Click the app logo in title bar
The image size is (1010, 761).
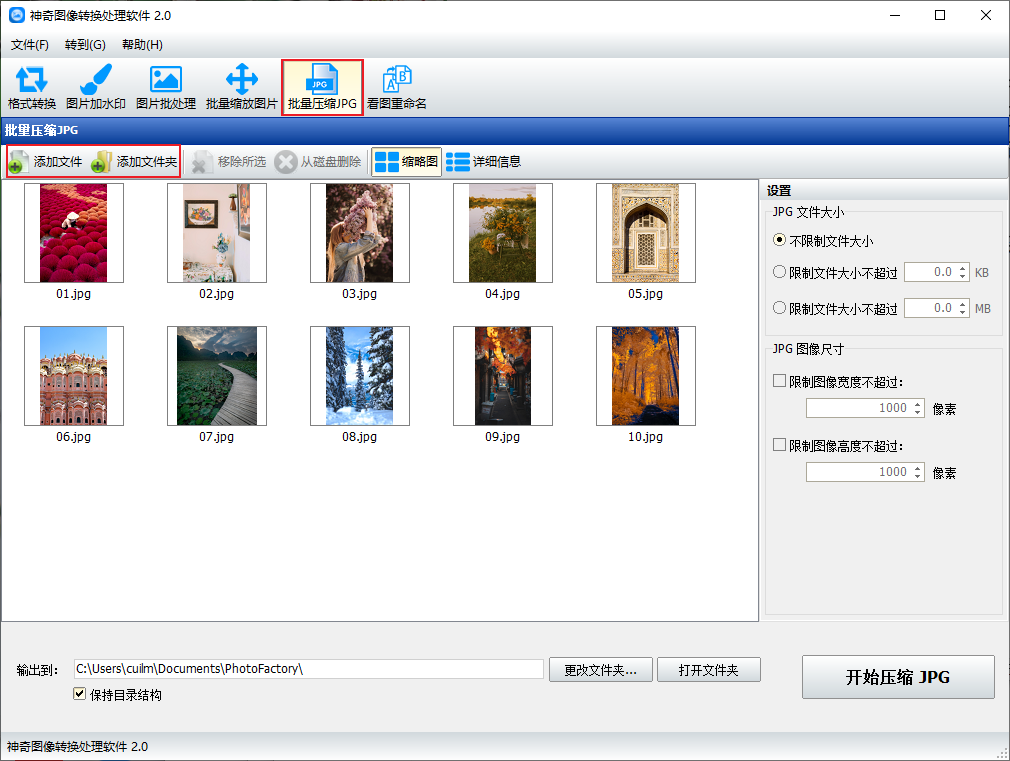tap(17, 15)
